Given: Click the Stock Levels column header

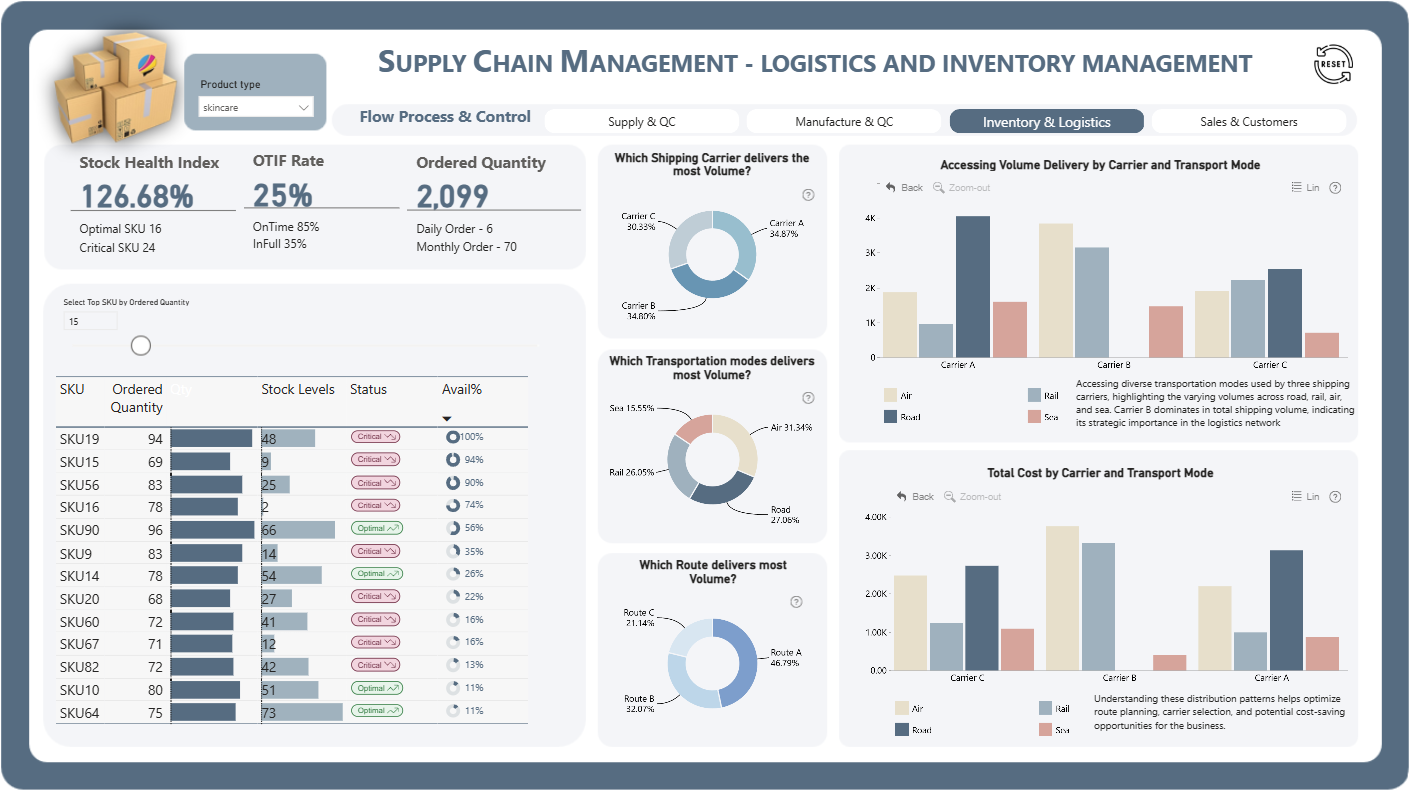Looking at the screenshot, I should (x=298, y=389).
